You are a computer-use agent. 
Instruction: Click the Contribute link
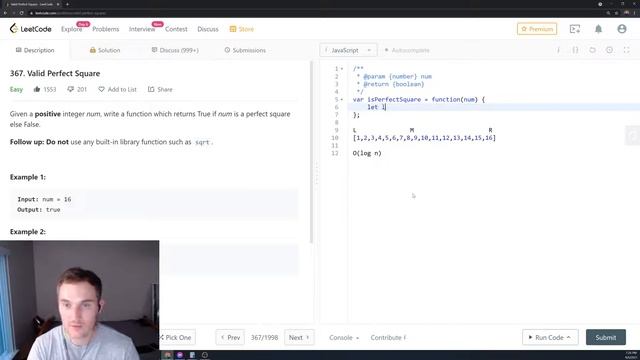pos(388,338)
